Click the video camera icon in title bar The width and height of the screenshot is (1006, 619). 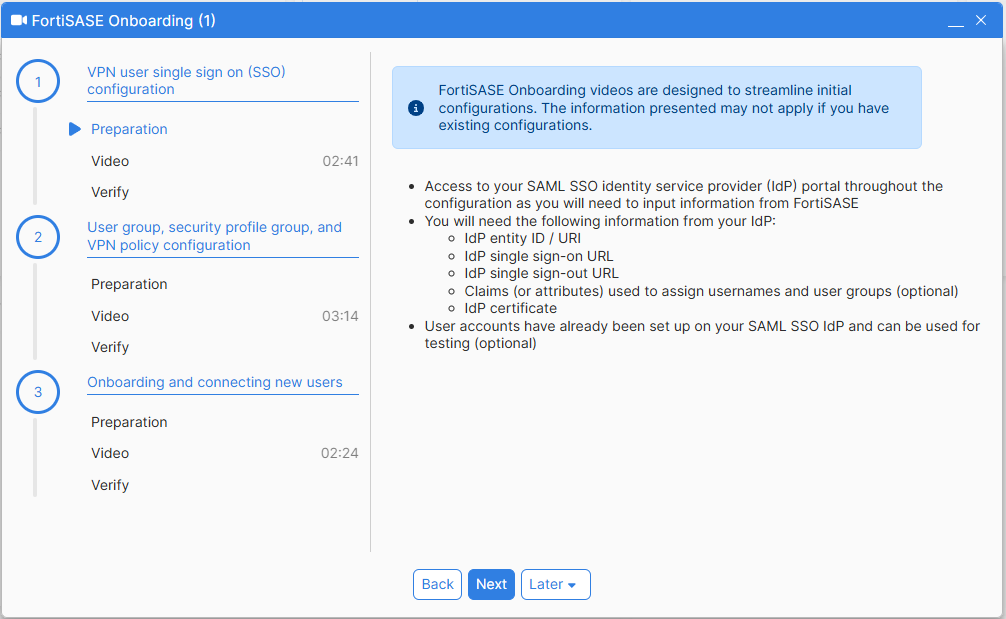19,21
